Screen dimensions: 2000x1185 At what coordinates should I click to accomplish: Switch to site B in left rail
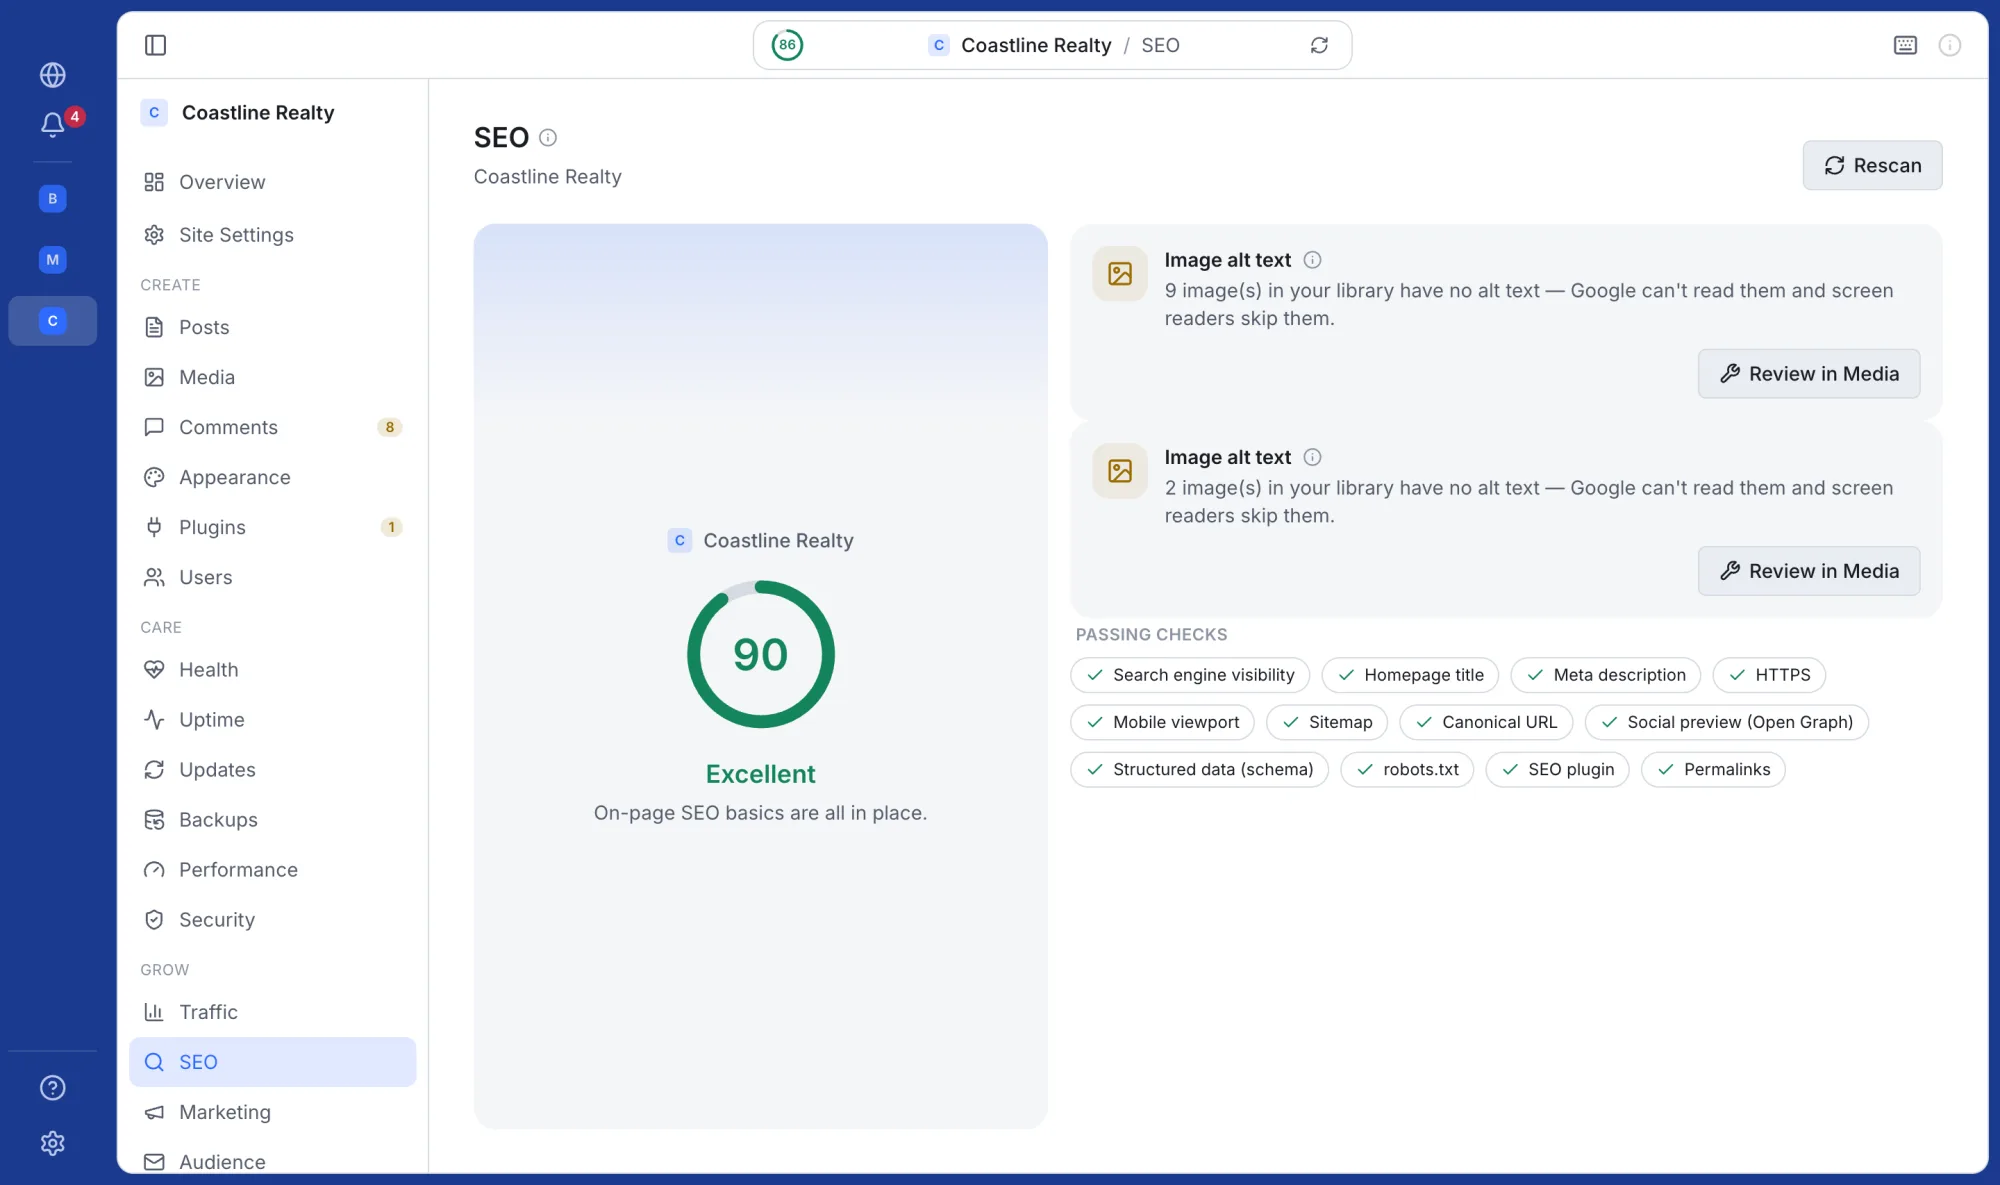coord(53,198)
